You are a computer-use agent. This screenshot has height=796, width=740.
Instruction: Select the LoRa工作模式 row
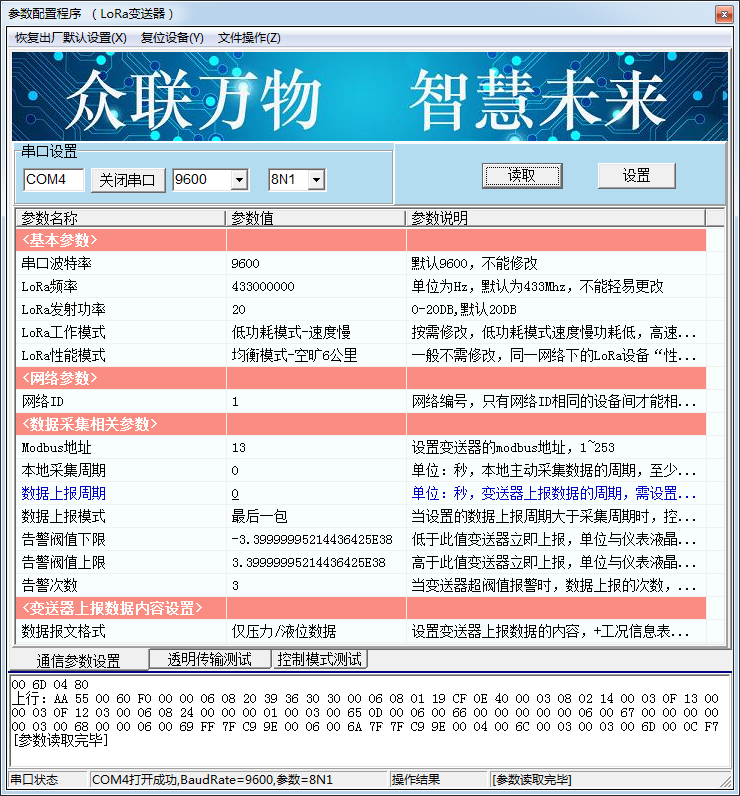pos(361,332)
